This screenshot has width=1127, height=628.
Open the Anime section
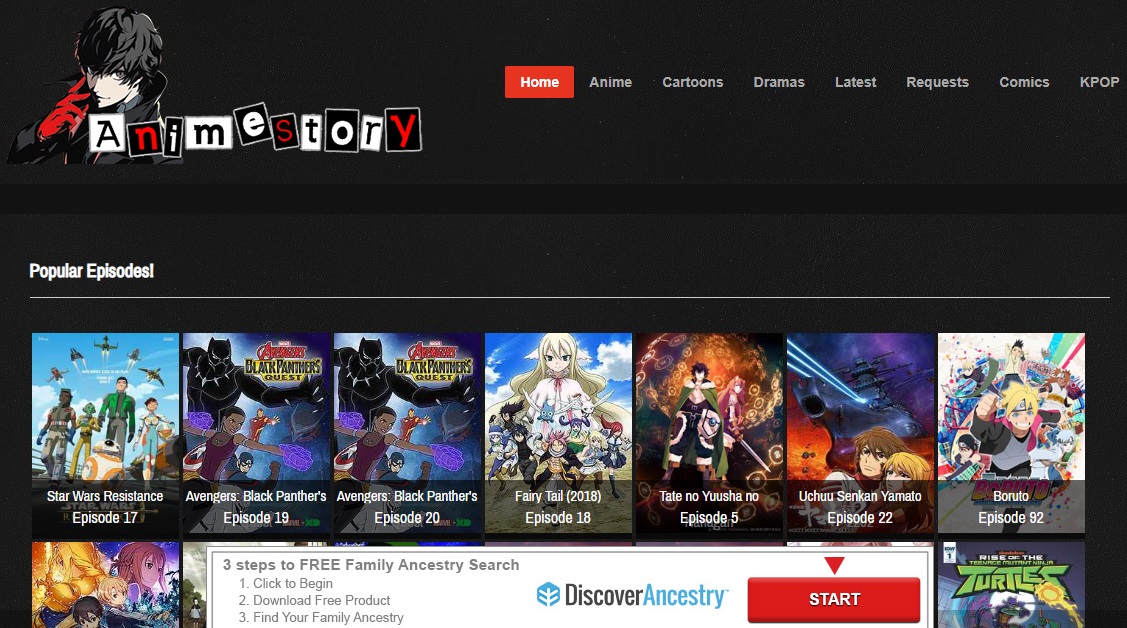click(x=610, y=82)
